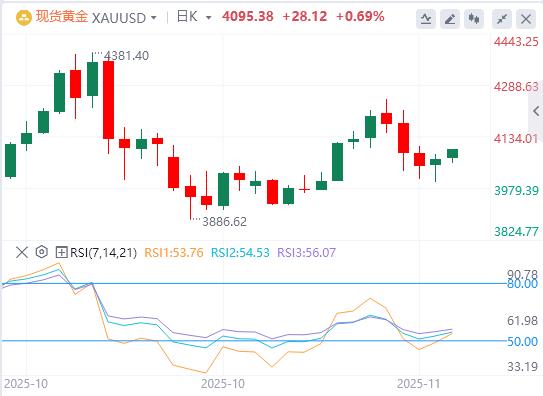Click the RSI2:54.53 value

point(240,253)
